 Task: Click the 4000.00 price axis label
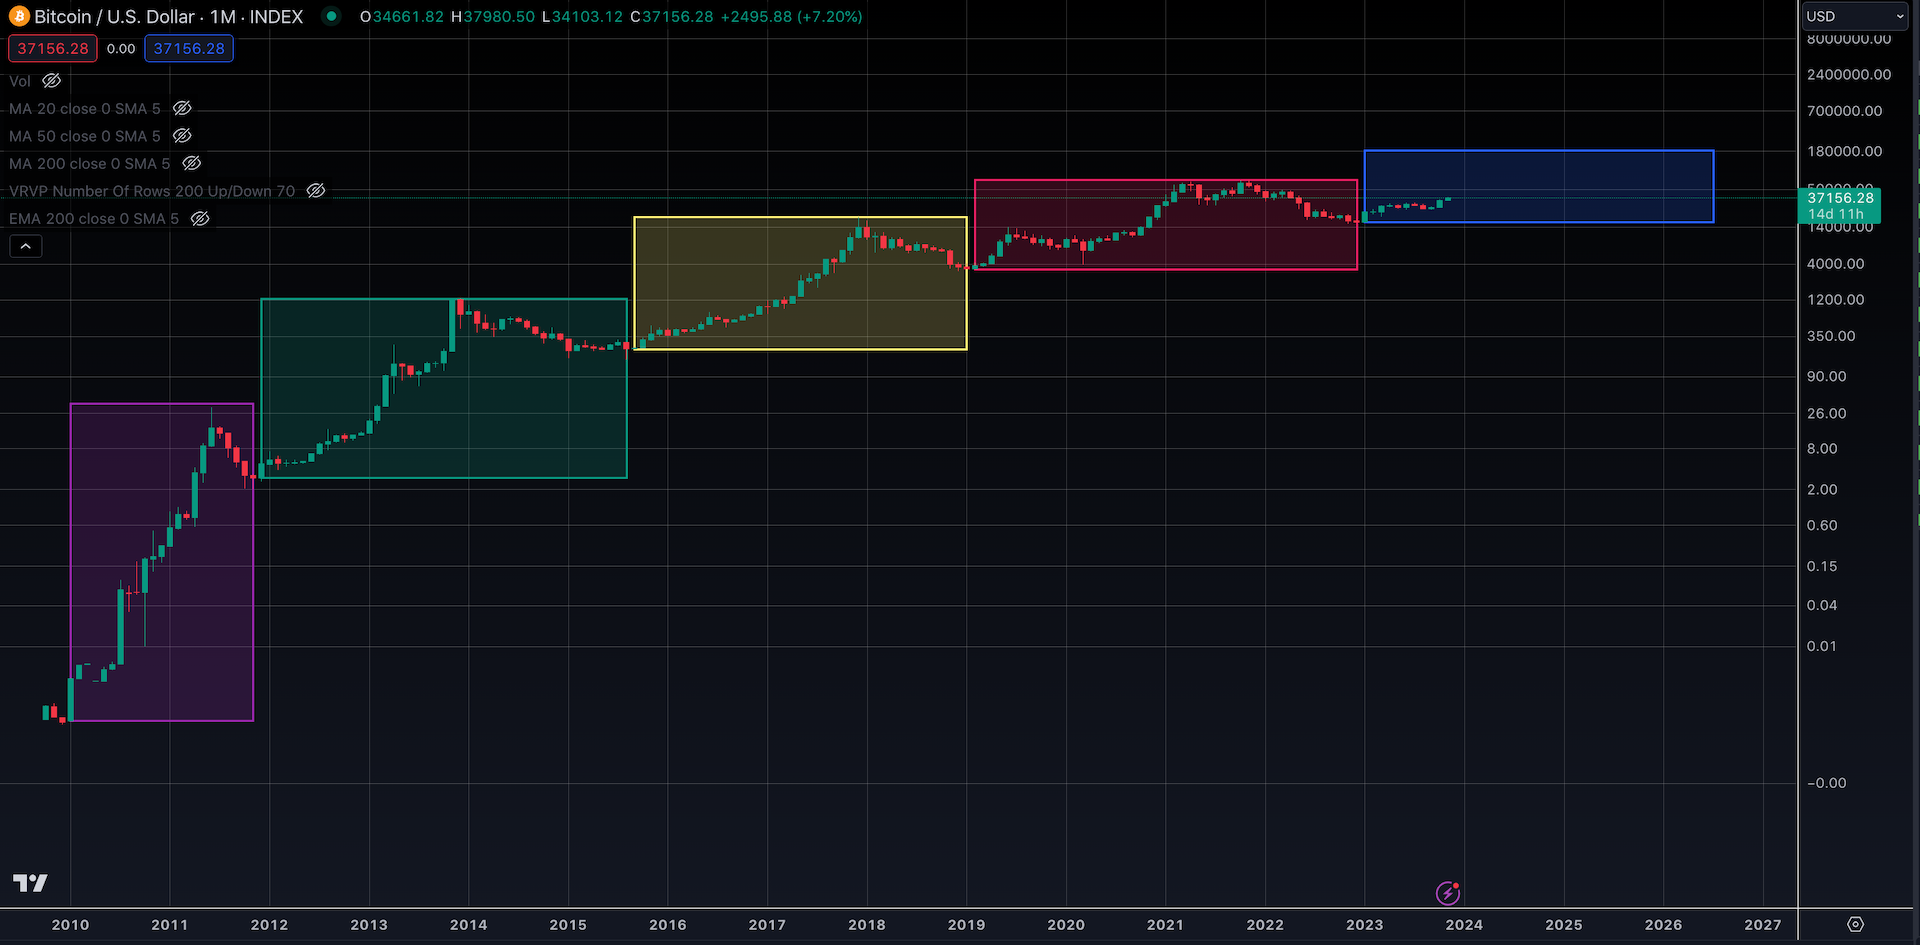coord(1835,264)
